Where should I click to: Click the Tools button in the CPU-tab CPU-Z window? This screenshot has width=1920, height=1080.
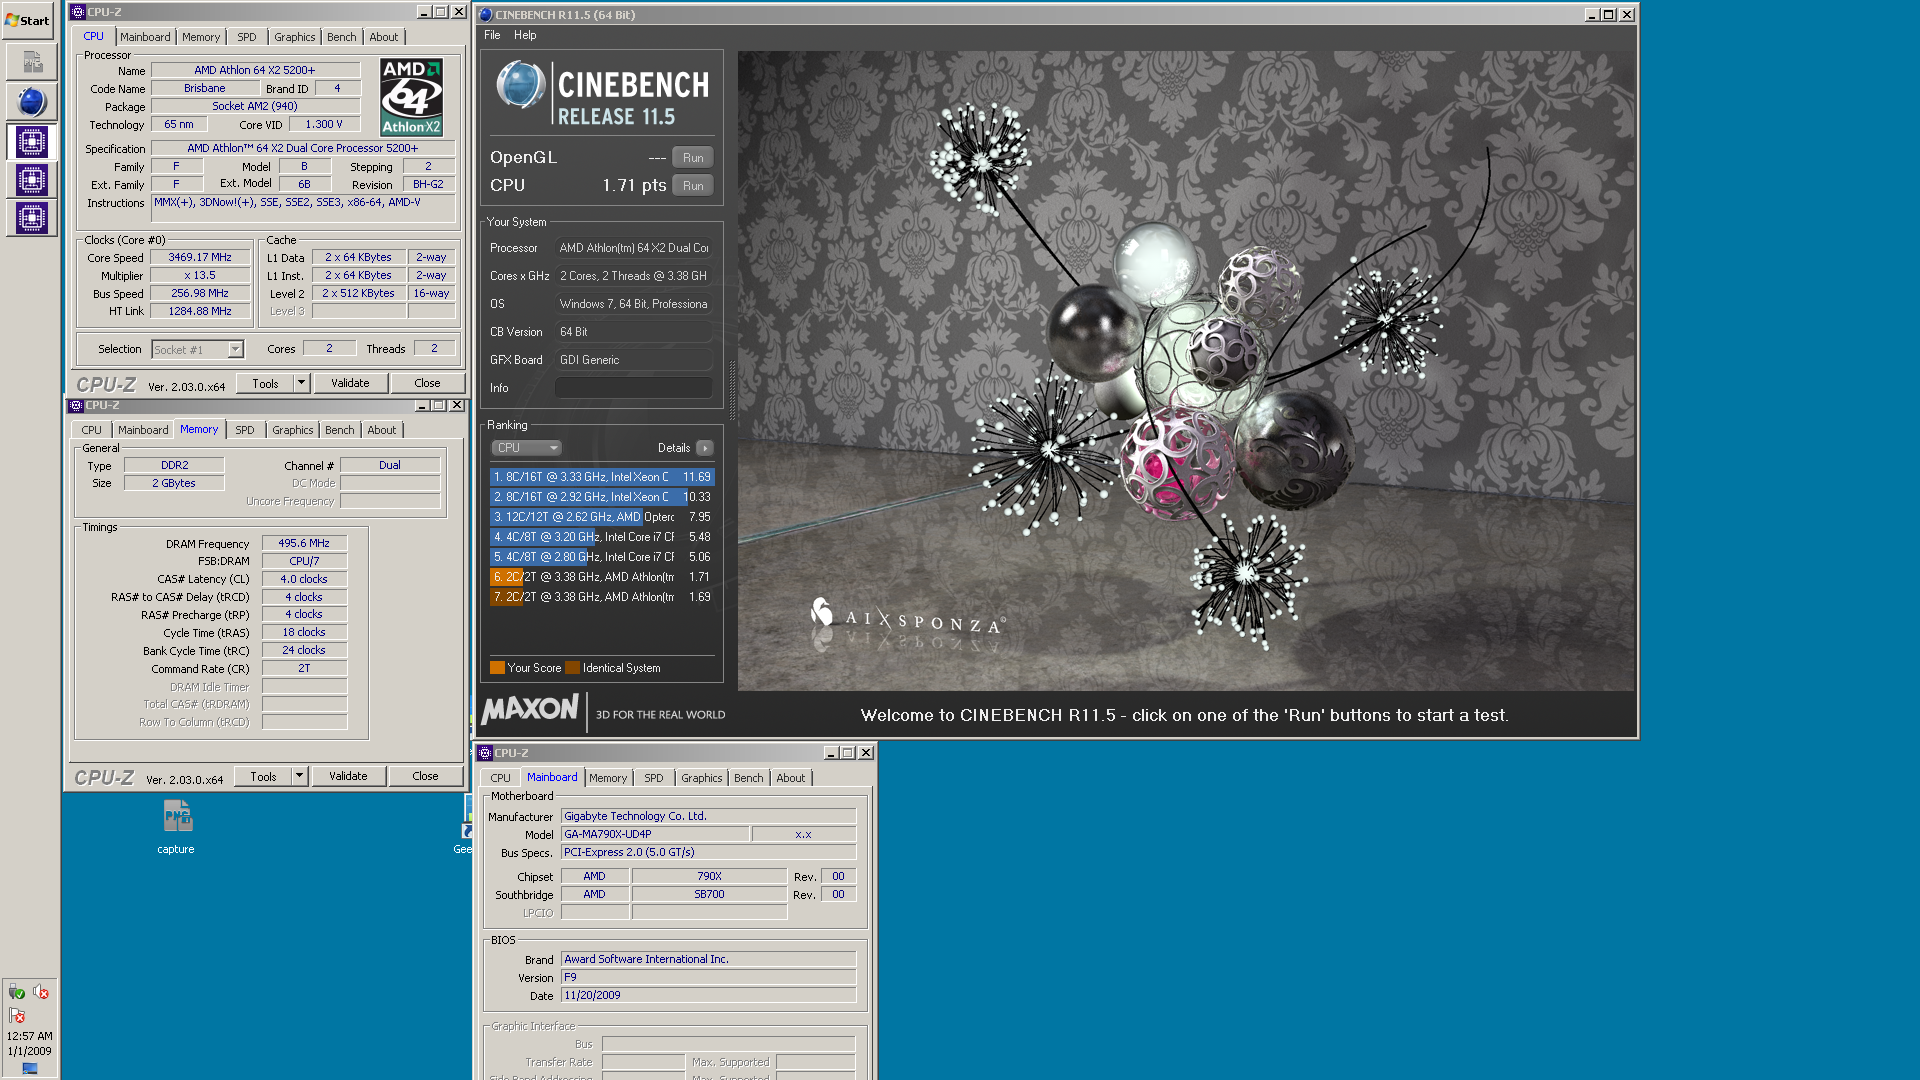point(265,383)
